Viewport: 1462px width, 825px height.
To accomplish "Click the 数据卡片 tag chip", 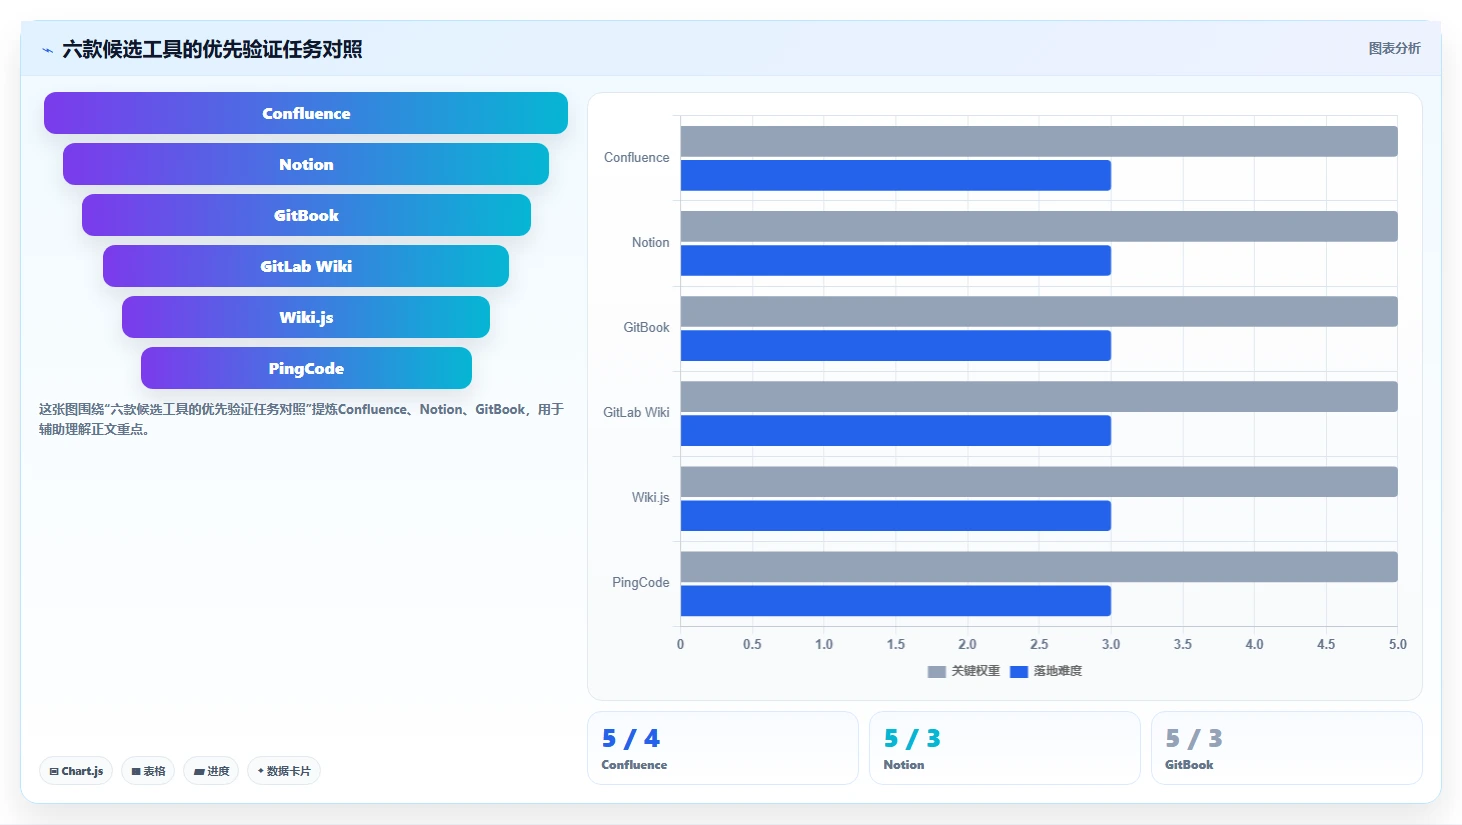I will (x=284, y=771).
